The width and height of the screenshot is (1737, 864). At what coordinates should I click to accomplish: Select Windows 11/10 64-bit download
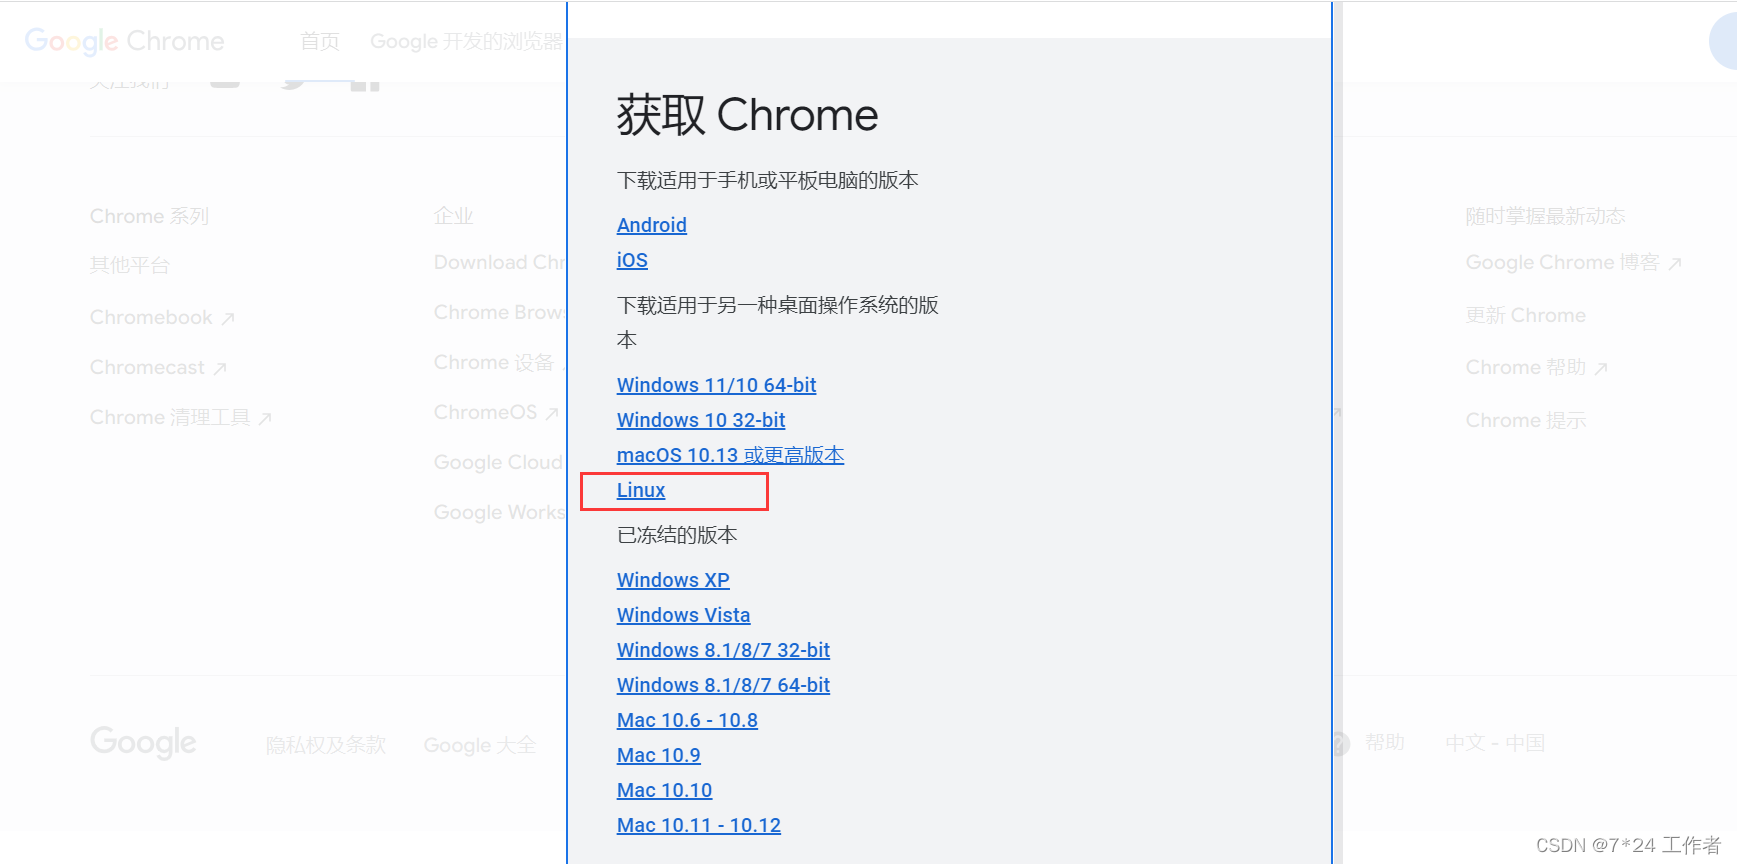[x=716, y=385]
